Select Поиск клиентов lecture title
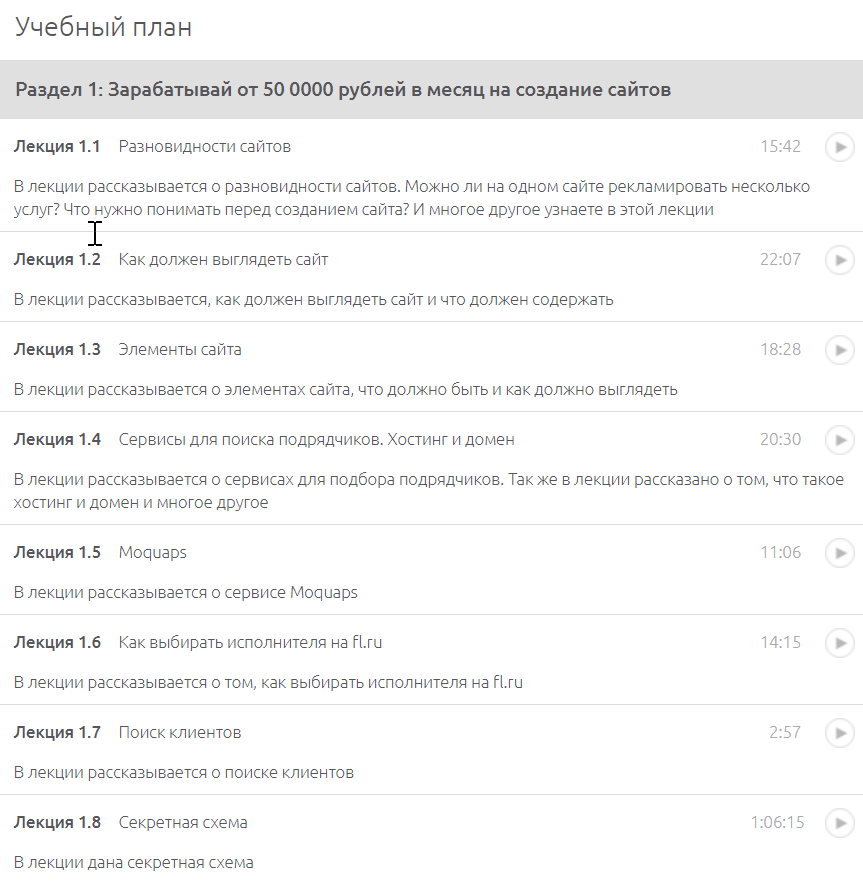The height and width of the screenshot is (881, 863). pos(180,733)
